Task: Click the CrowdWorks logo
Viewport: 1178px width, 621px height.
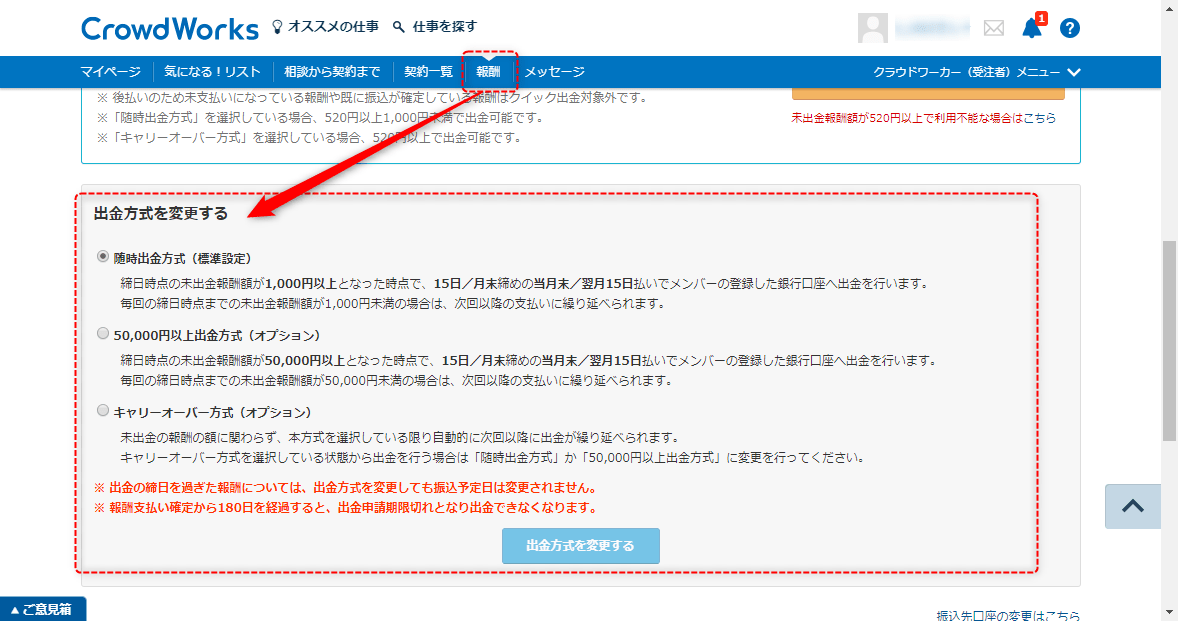Action: click(169, 28)
